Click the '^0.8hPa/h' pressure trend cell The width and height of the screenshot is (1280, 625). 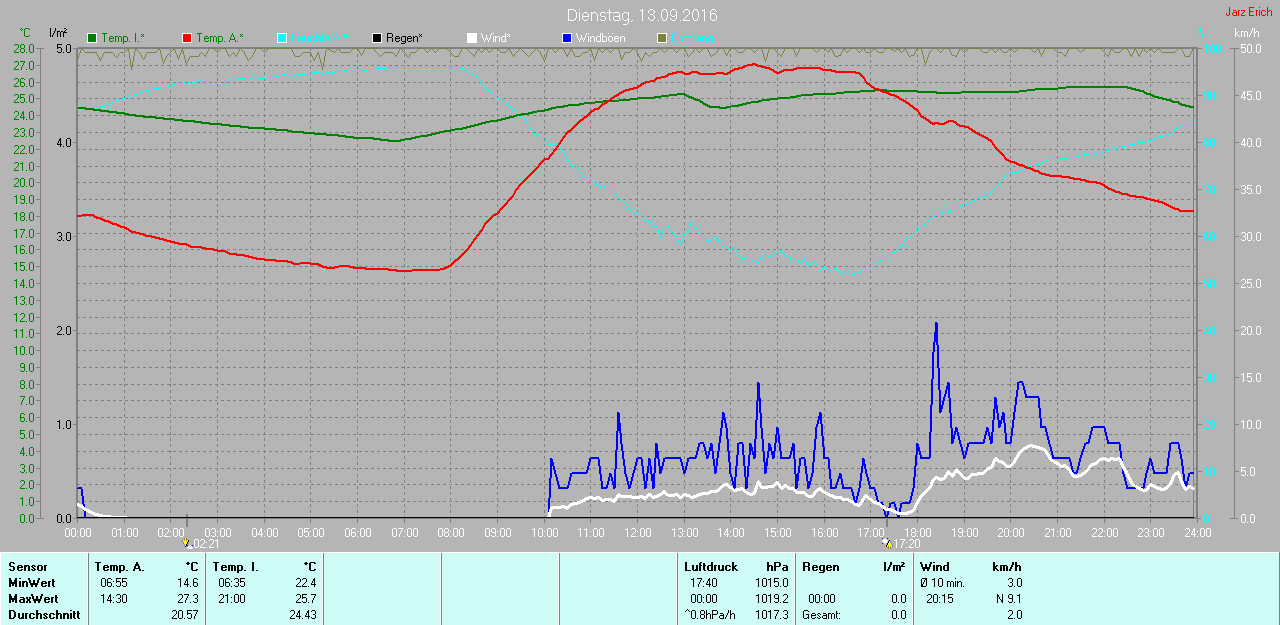(x=710, y=615)
